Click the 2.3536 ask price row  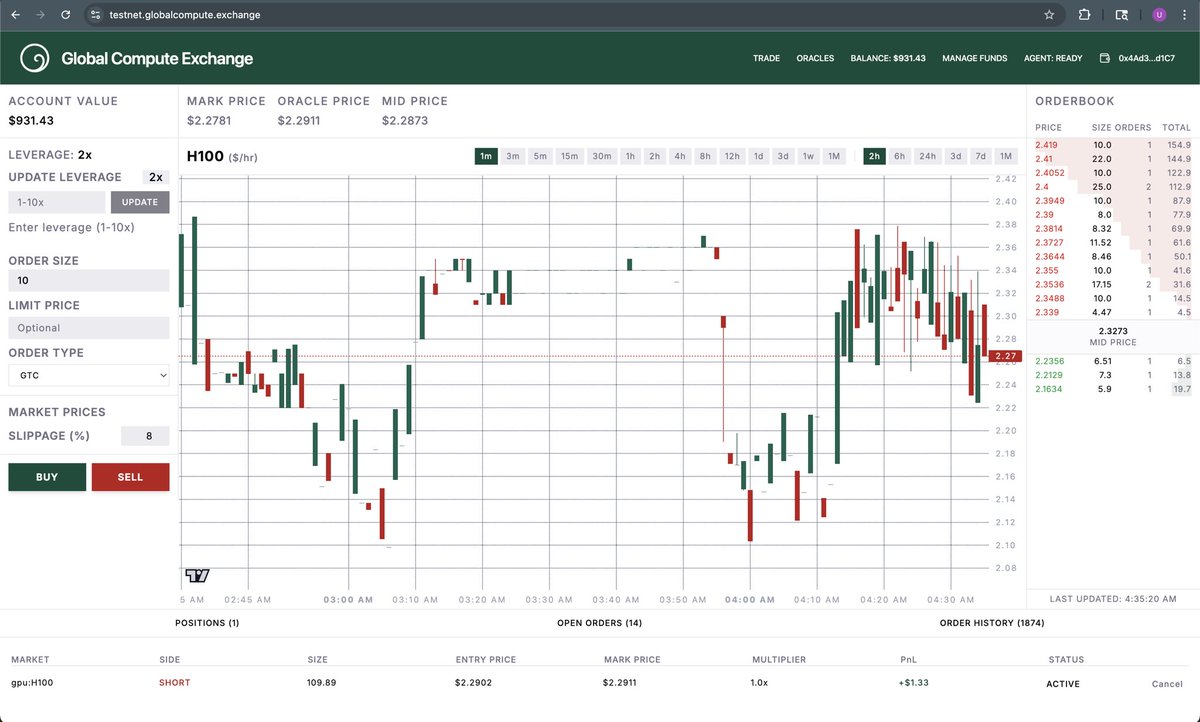coord(1113,285)
